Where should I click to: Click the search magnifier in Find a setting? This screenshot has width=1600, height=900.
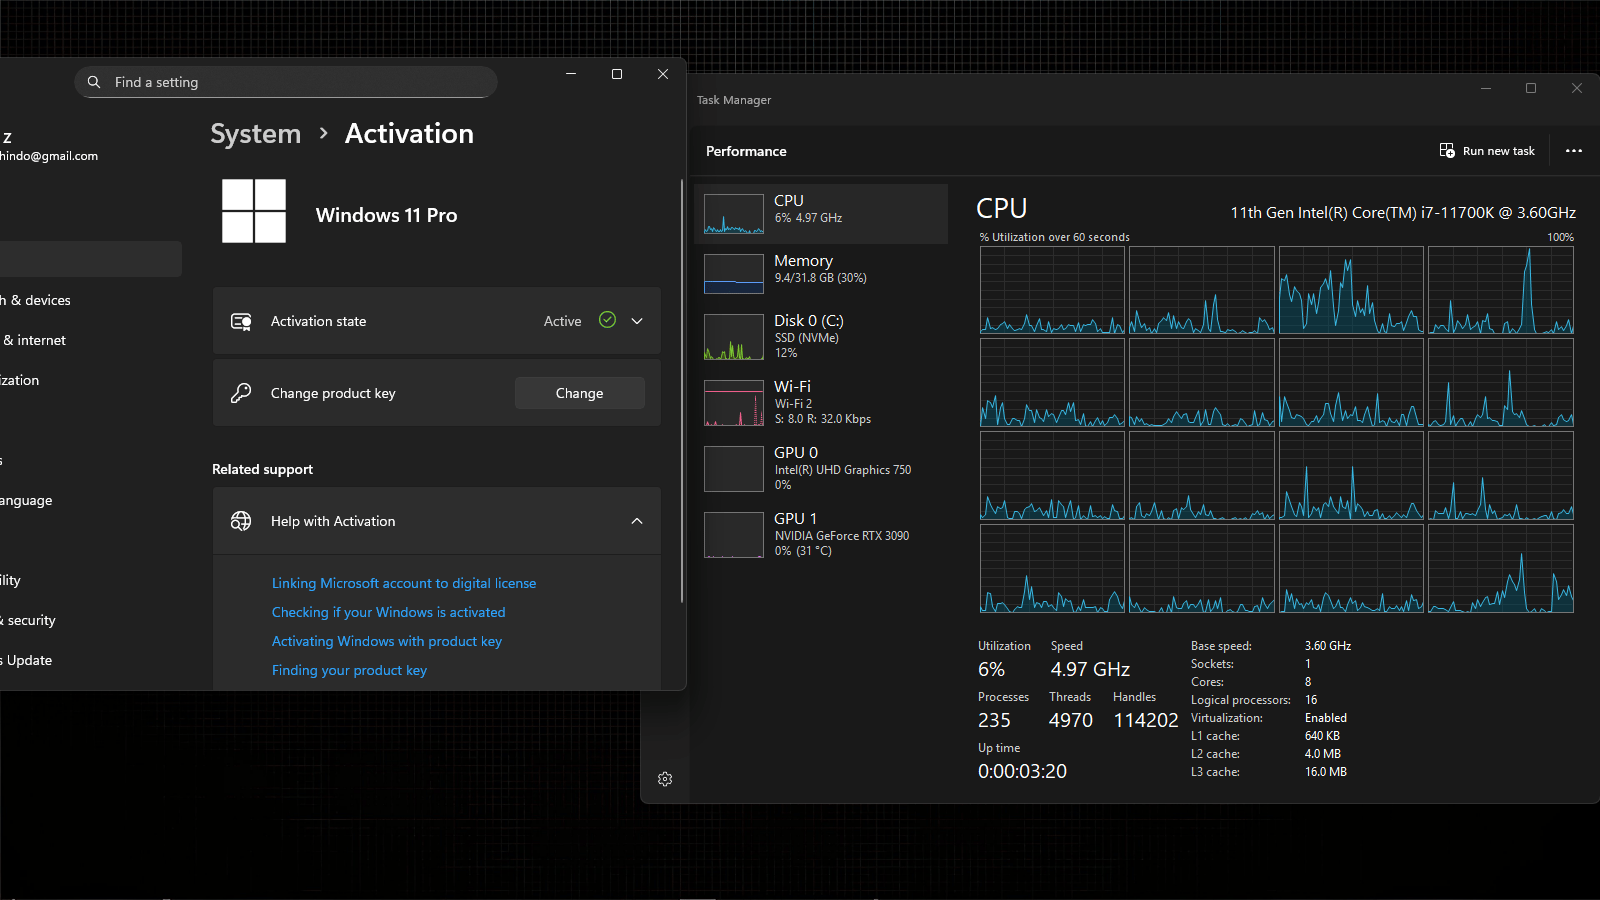click(93, 82)
